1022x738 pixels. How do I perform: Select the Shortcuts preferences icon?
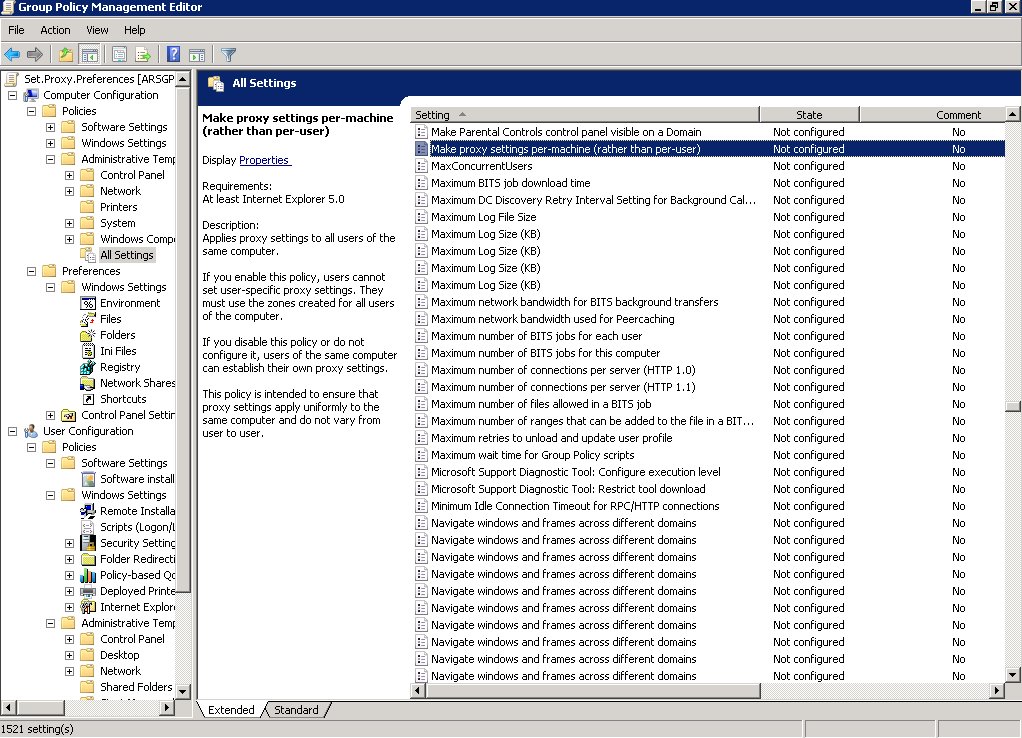pos(88,399)
